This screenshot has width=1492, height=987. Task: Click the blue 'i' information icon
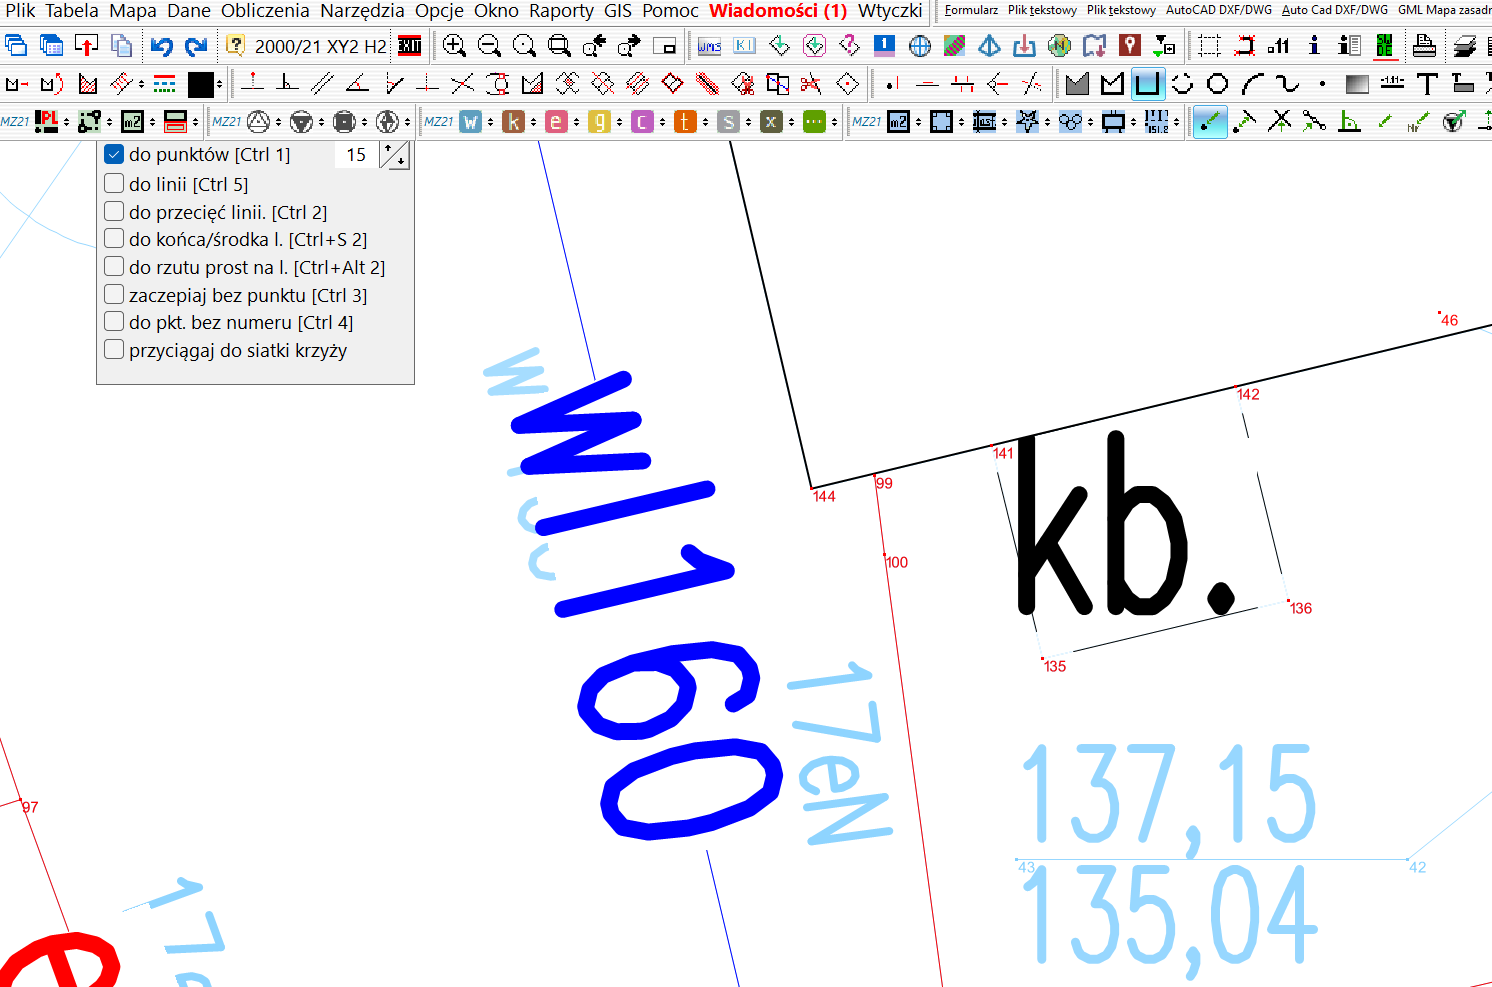click(x=1314, y=46)
